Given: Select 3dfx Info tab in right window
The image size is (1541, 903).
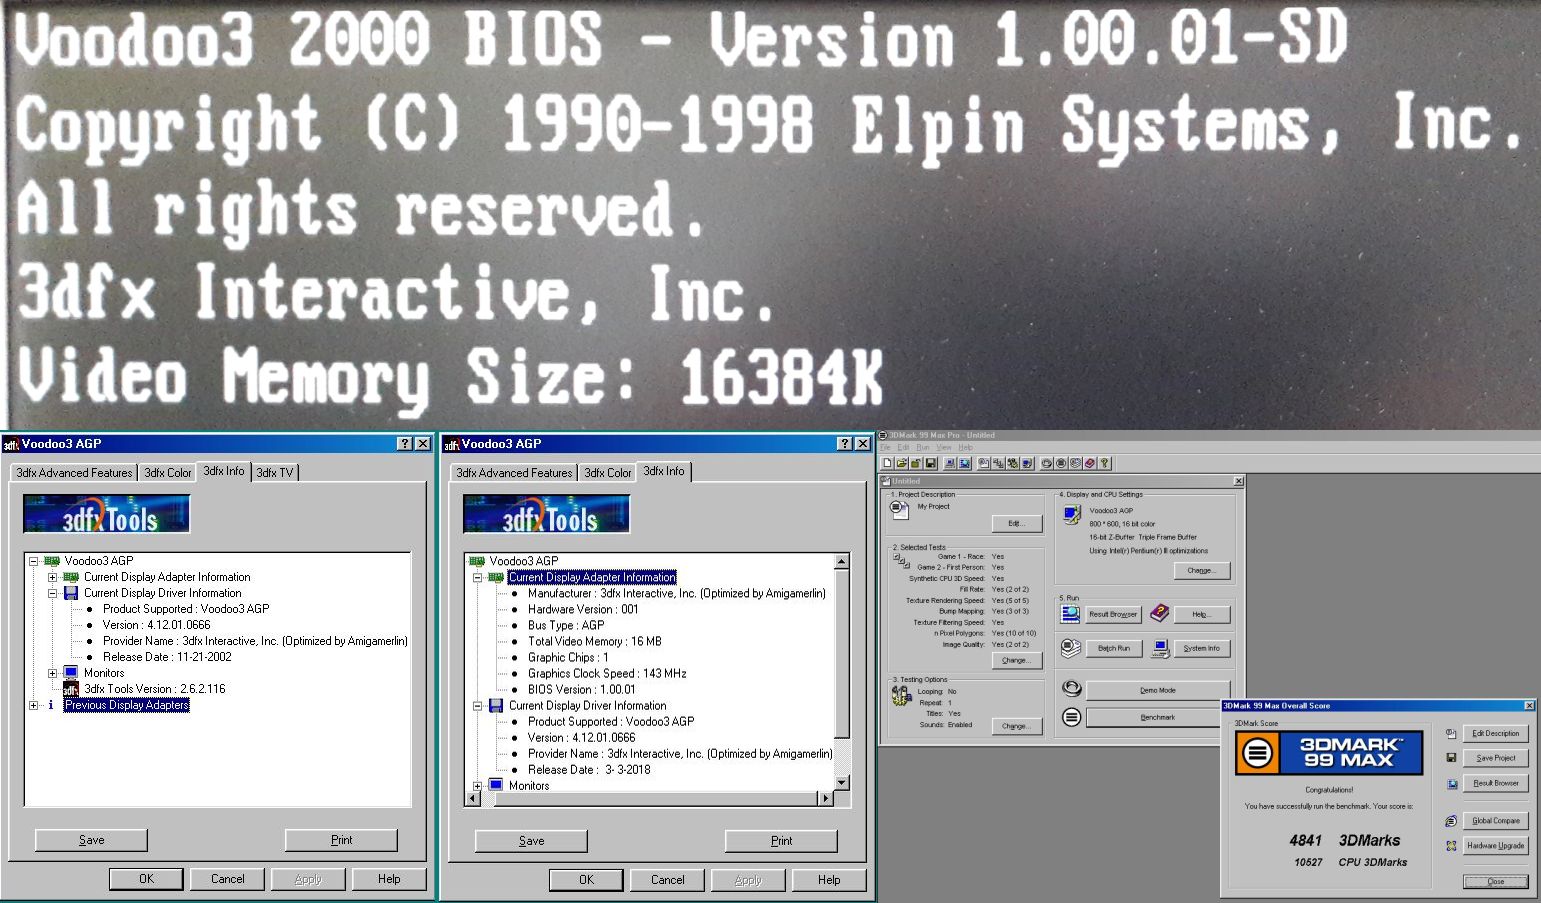Looking at the screenshot, I should pos(664,471).
